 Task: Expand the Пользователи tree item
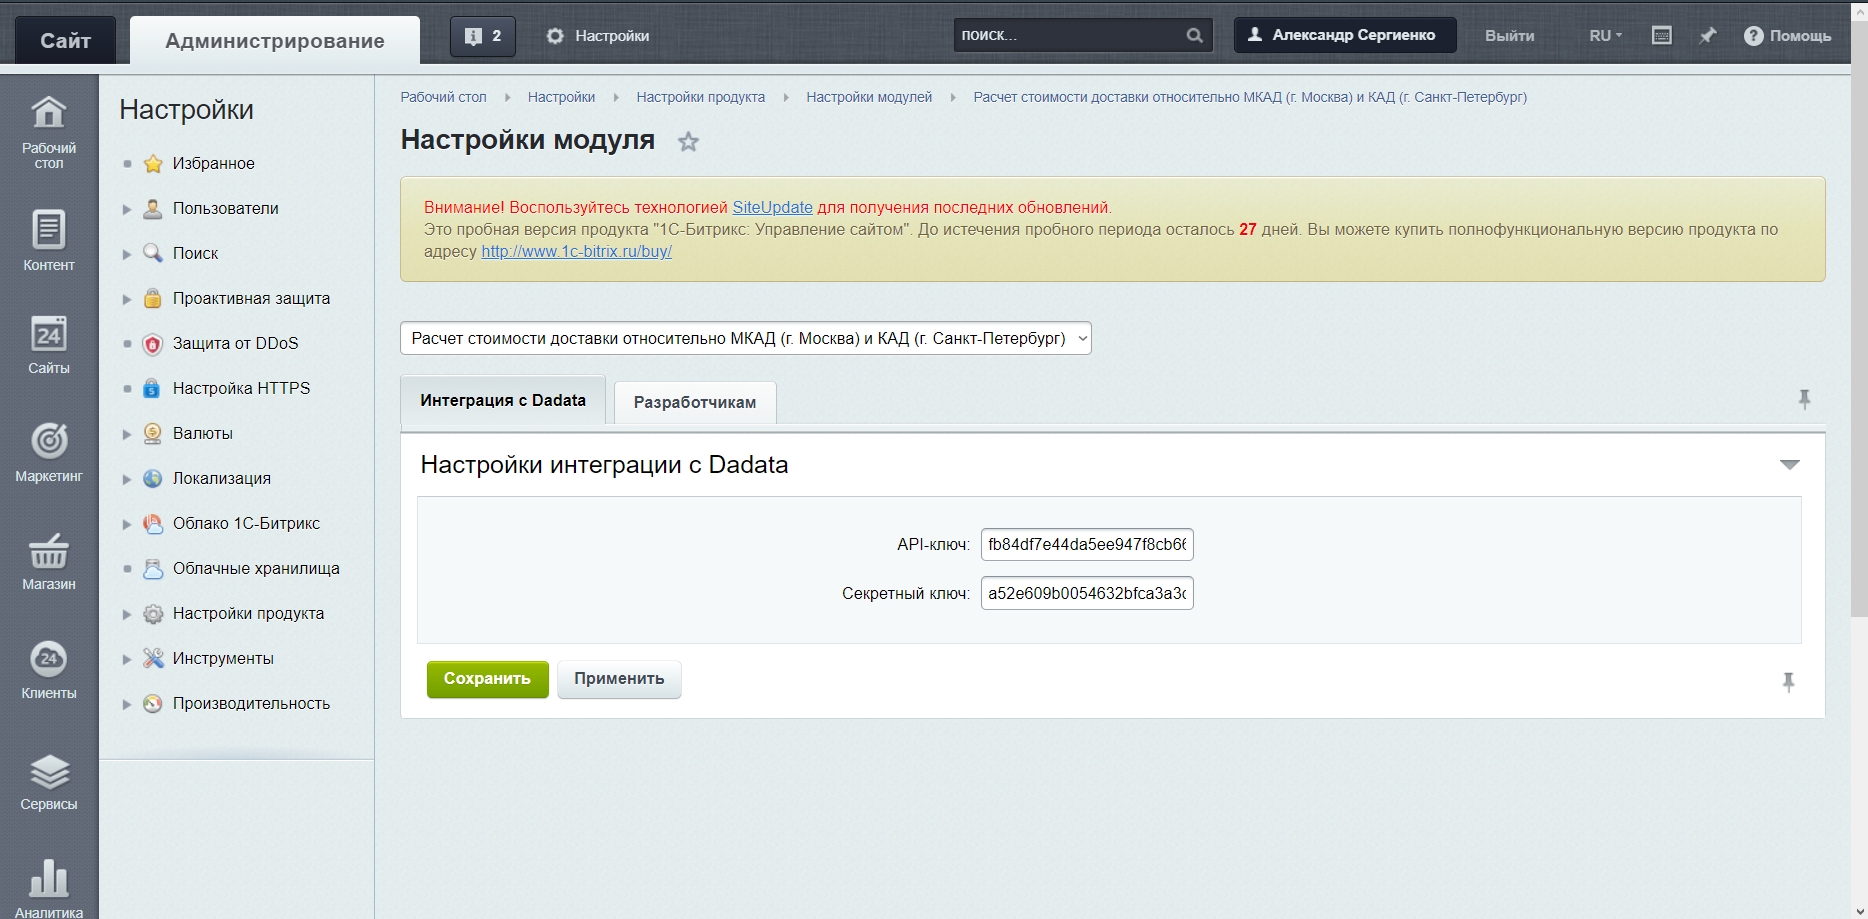click(x=127, y=209)
